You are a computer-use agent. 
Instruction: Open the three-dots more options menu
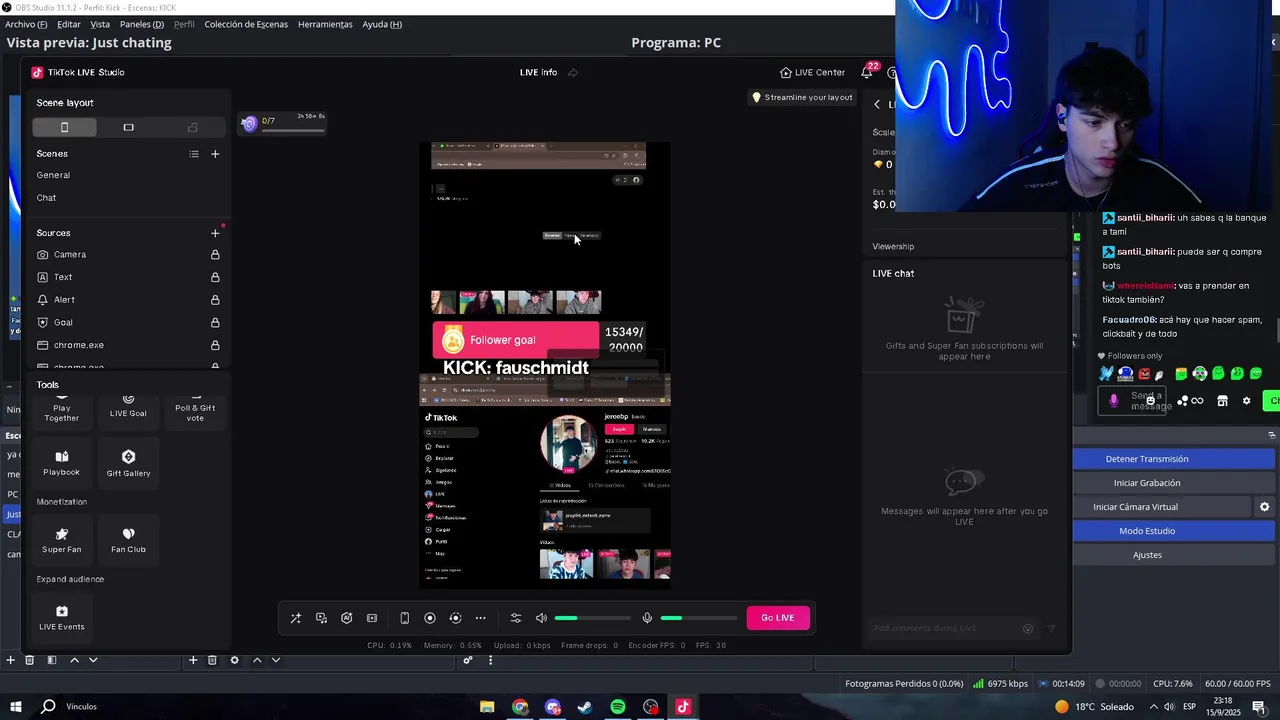pos(480,618)
